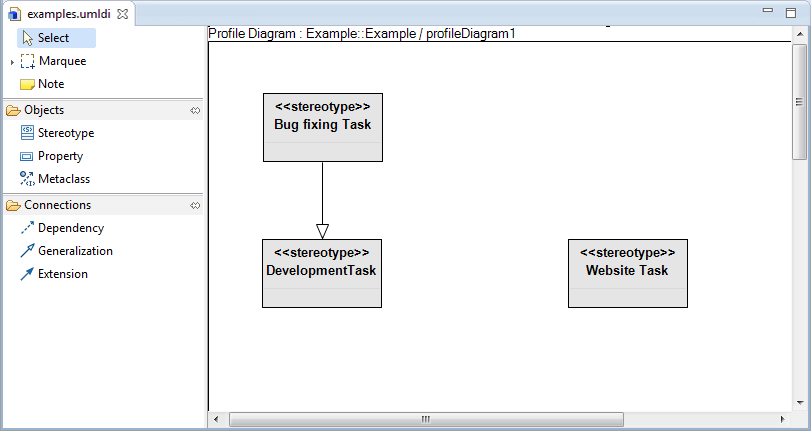The width and height of the screenshot is (811, 431).
Task: Click the DevelopmentTask stereotype box
Action: (322, 273)
